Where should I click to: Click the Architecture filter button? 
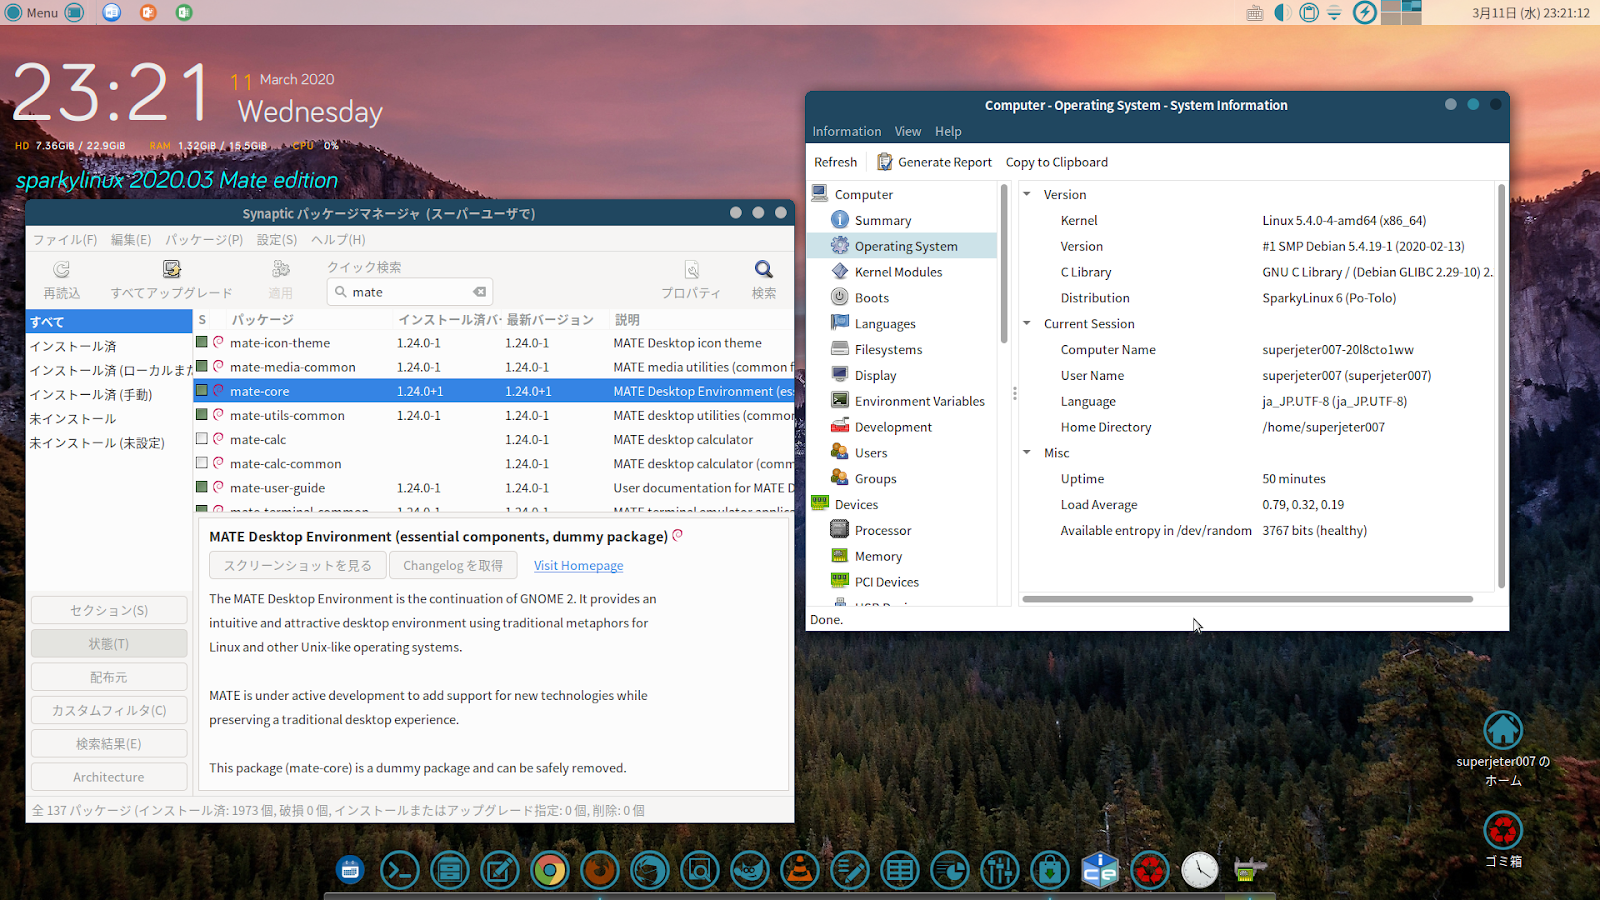pos(109,777)
